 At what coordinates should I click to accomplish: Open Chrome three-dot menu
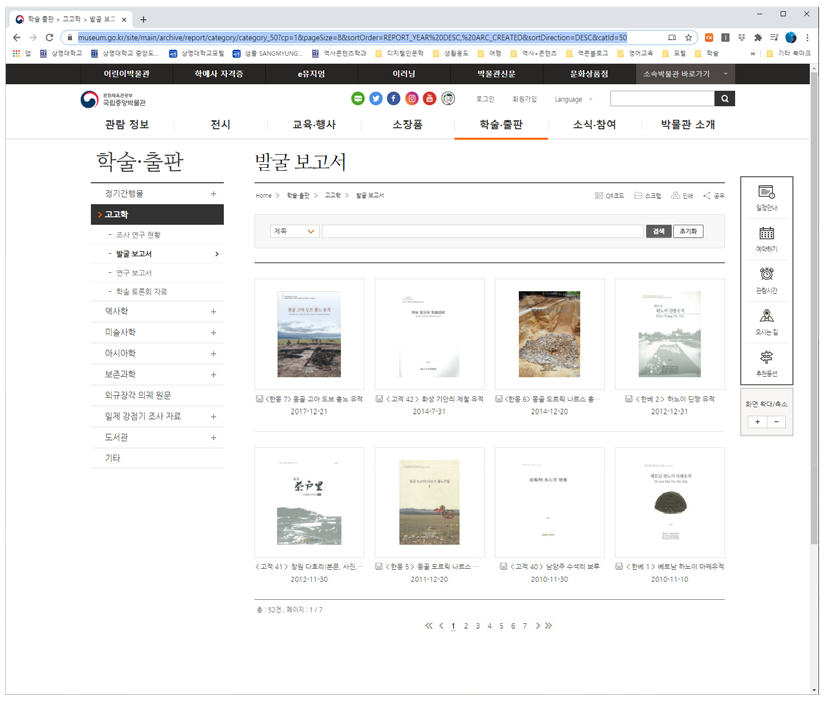(807, 37)
